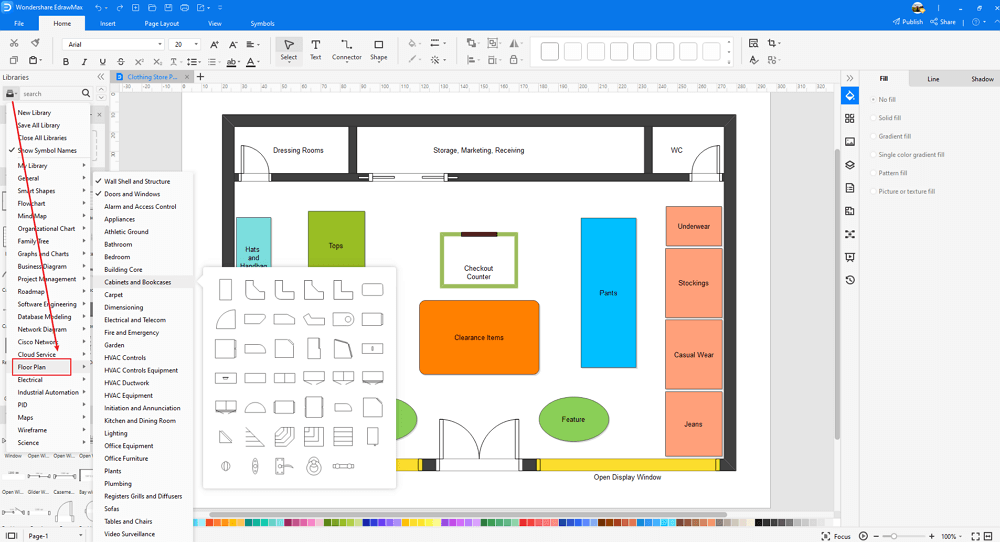Uncheck Wall Shell and Structure library
Viewport: 1000px width, 542px height.
click(x=137, y=182)
